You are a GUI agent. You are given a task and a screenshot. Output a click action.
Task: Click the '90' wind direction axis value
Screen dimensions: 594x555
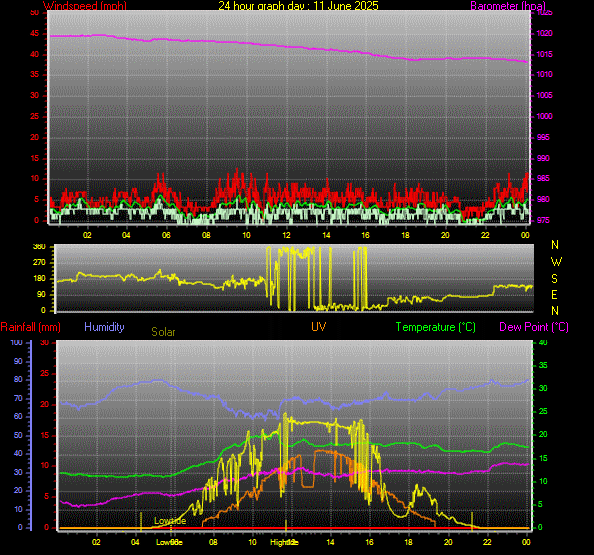click(41, 294)
